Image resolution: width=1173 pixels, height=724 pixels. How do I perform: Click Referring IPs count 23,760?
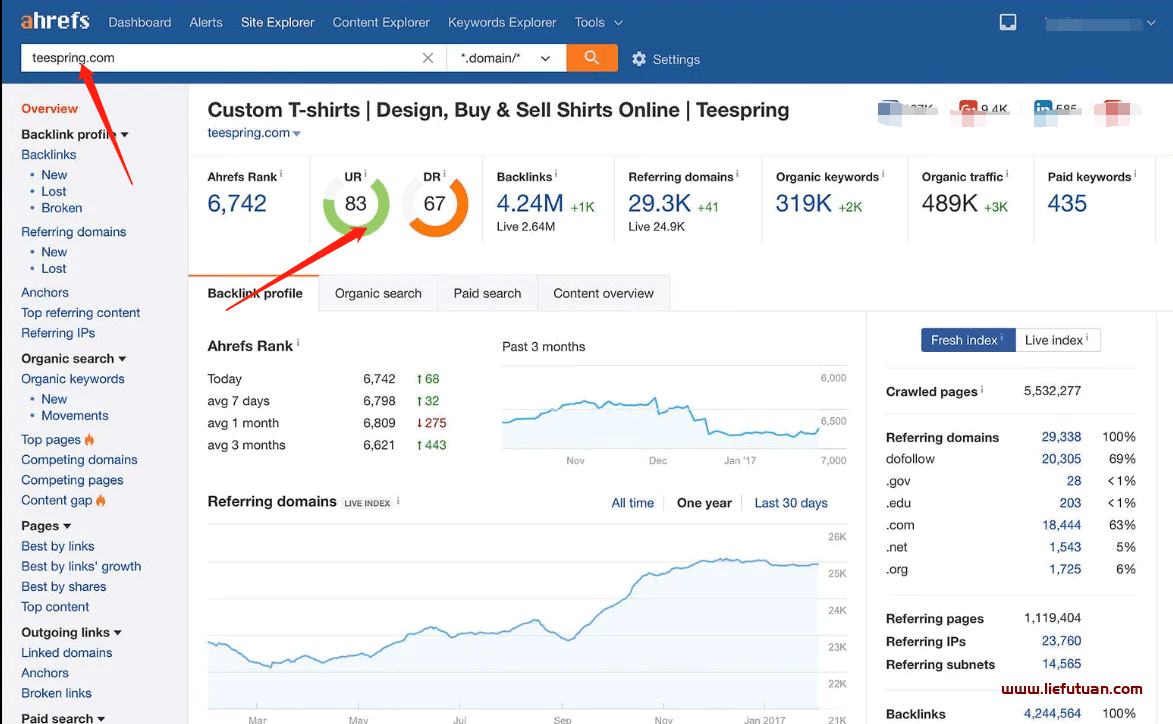click(x=1061, y=640)
